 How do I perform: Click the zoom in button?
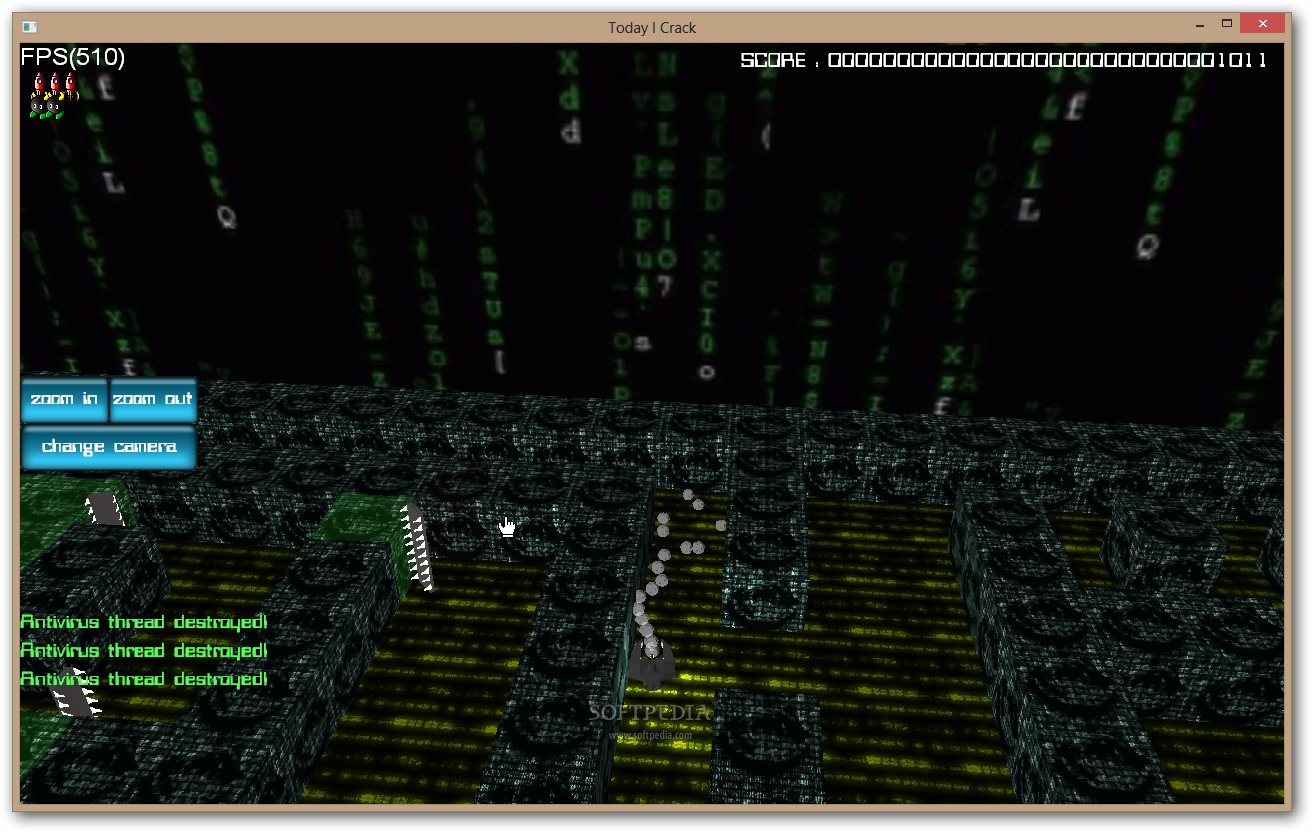(65, 400)
